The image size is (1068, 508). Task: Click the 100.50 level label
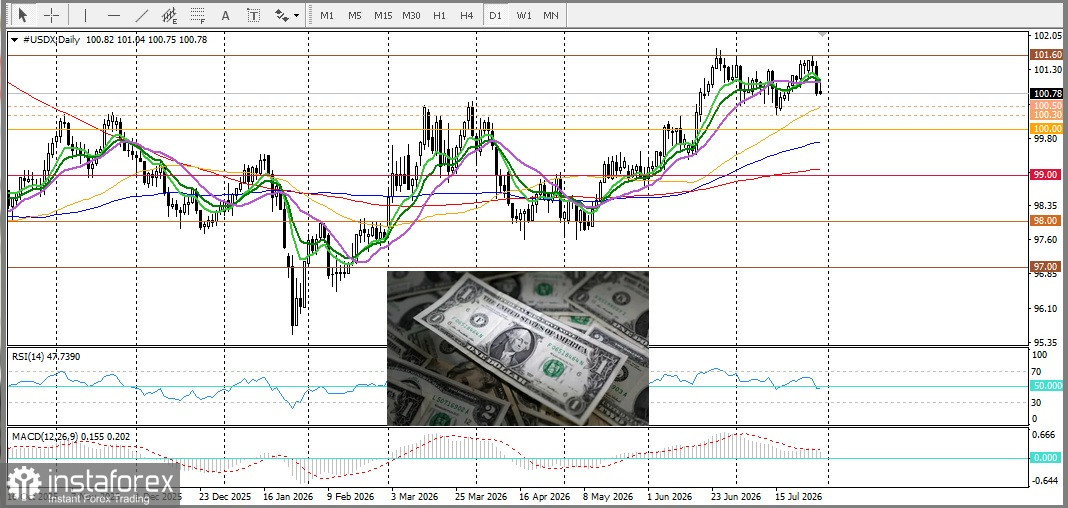1048,106
